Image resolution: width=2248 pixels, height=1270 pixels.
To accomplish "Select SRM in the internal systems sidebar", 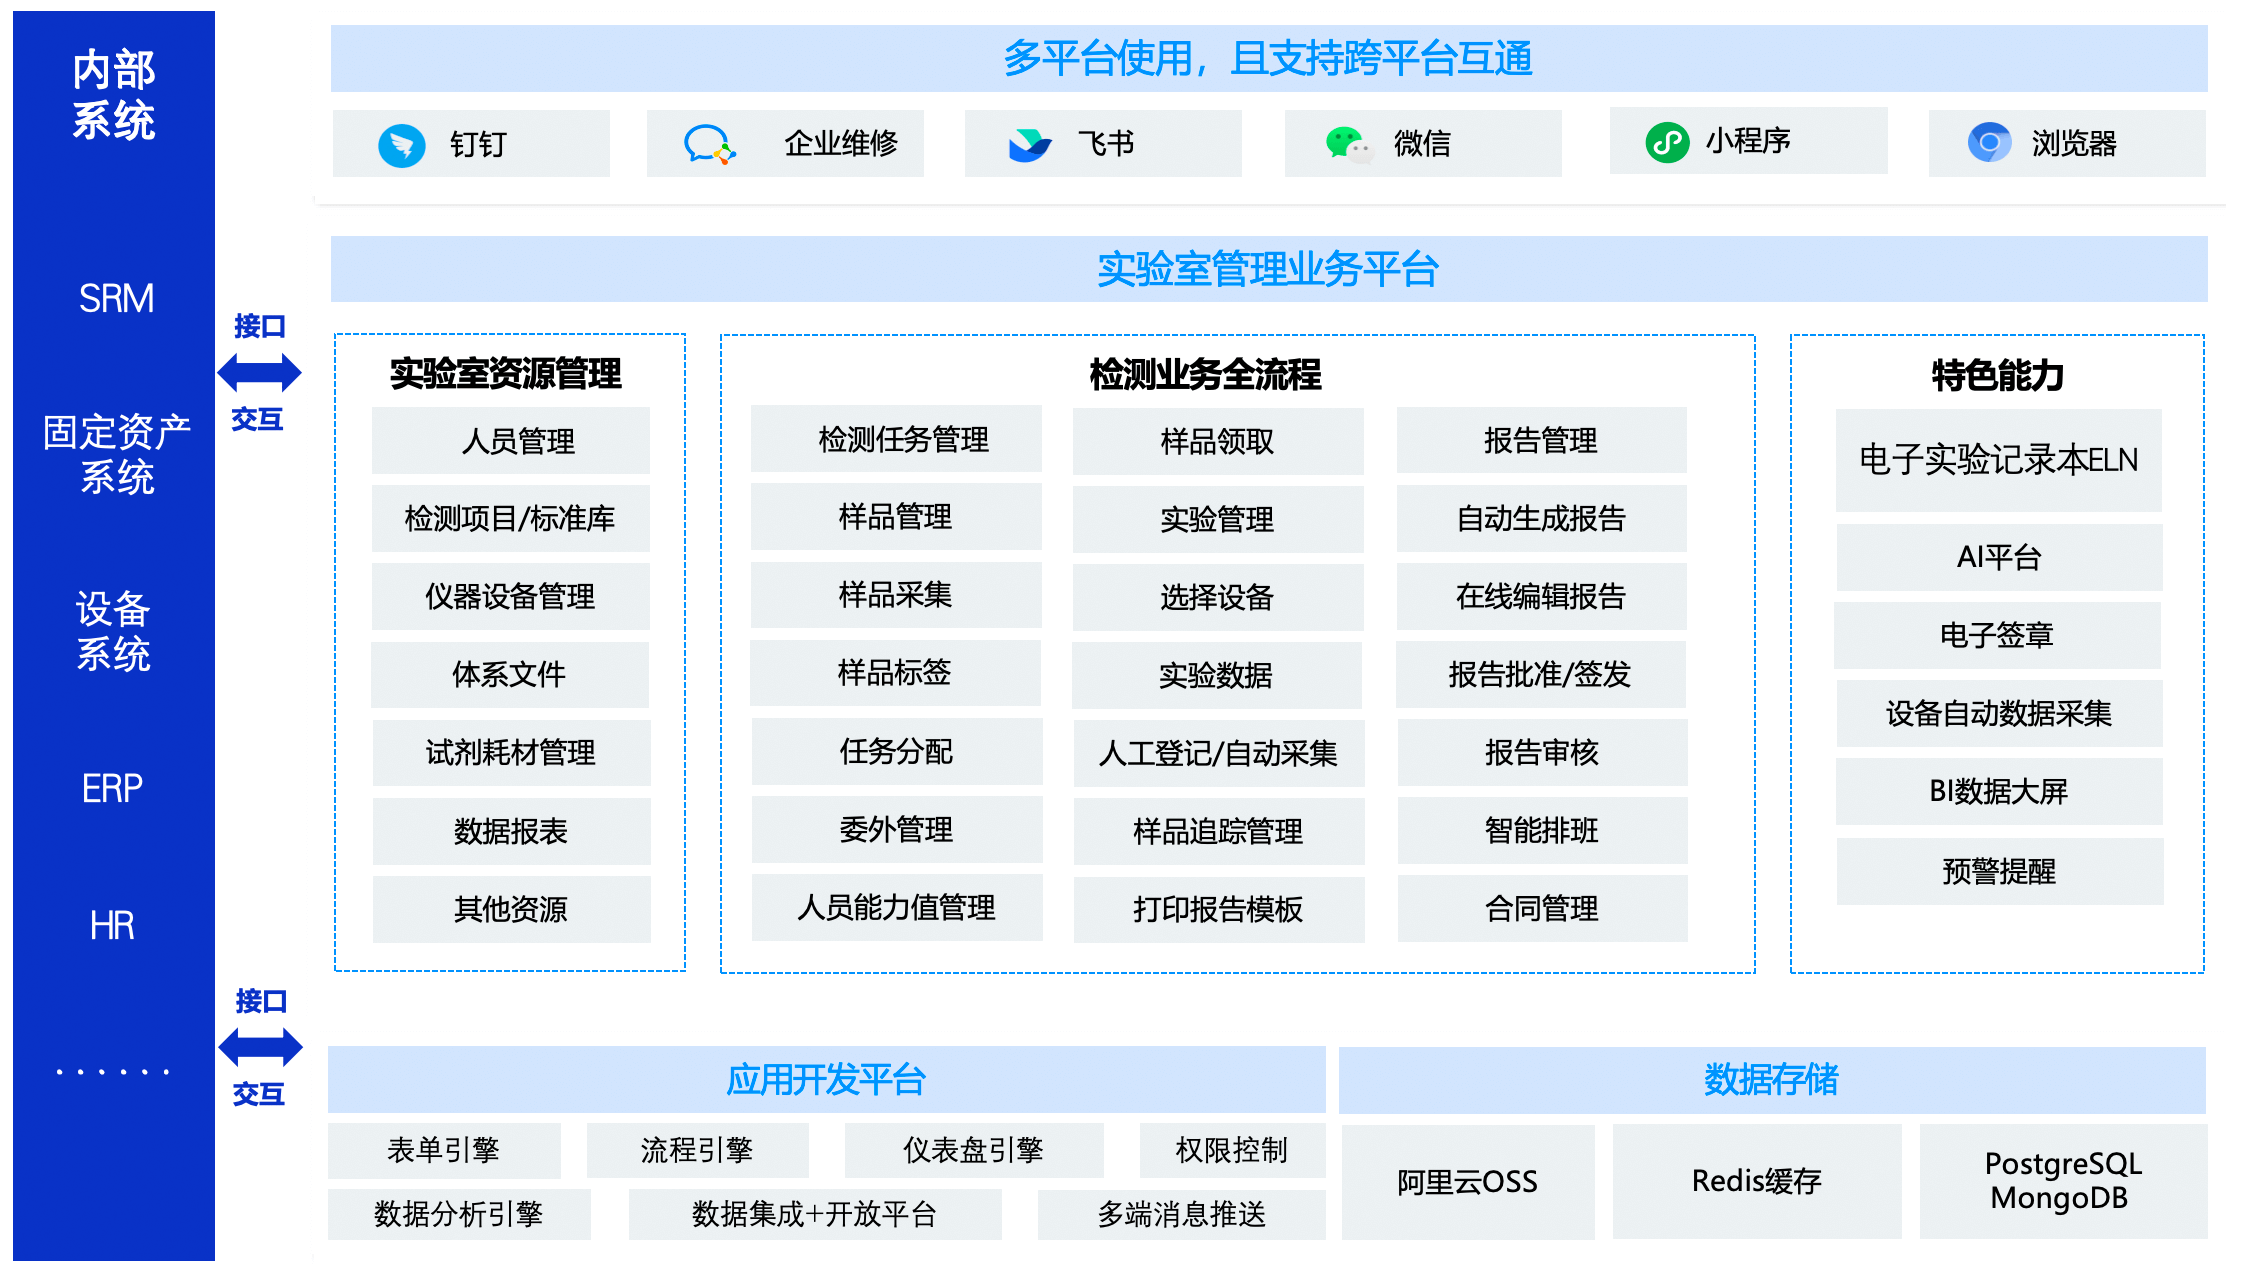I will tap(116, 298).
